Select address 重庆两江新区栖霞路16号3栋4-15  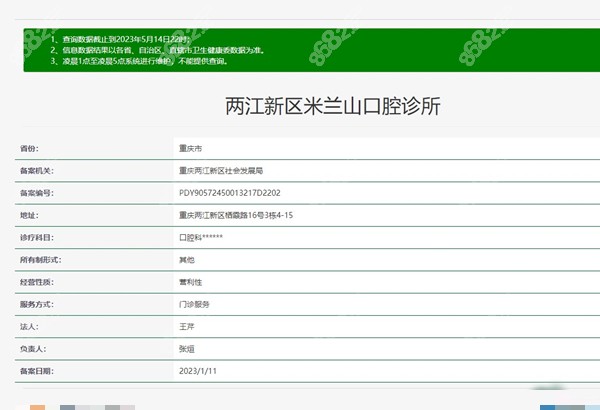pos(236,215)
